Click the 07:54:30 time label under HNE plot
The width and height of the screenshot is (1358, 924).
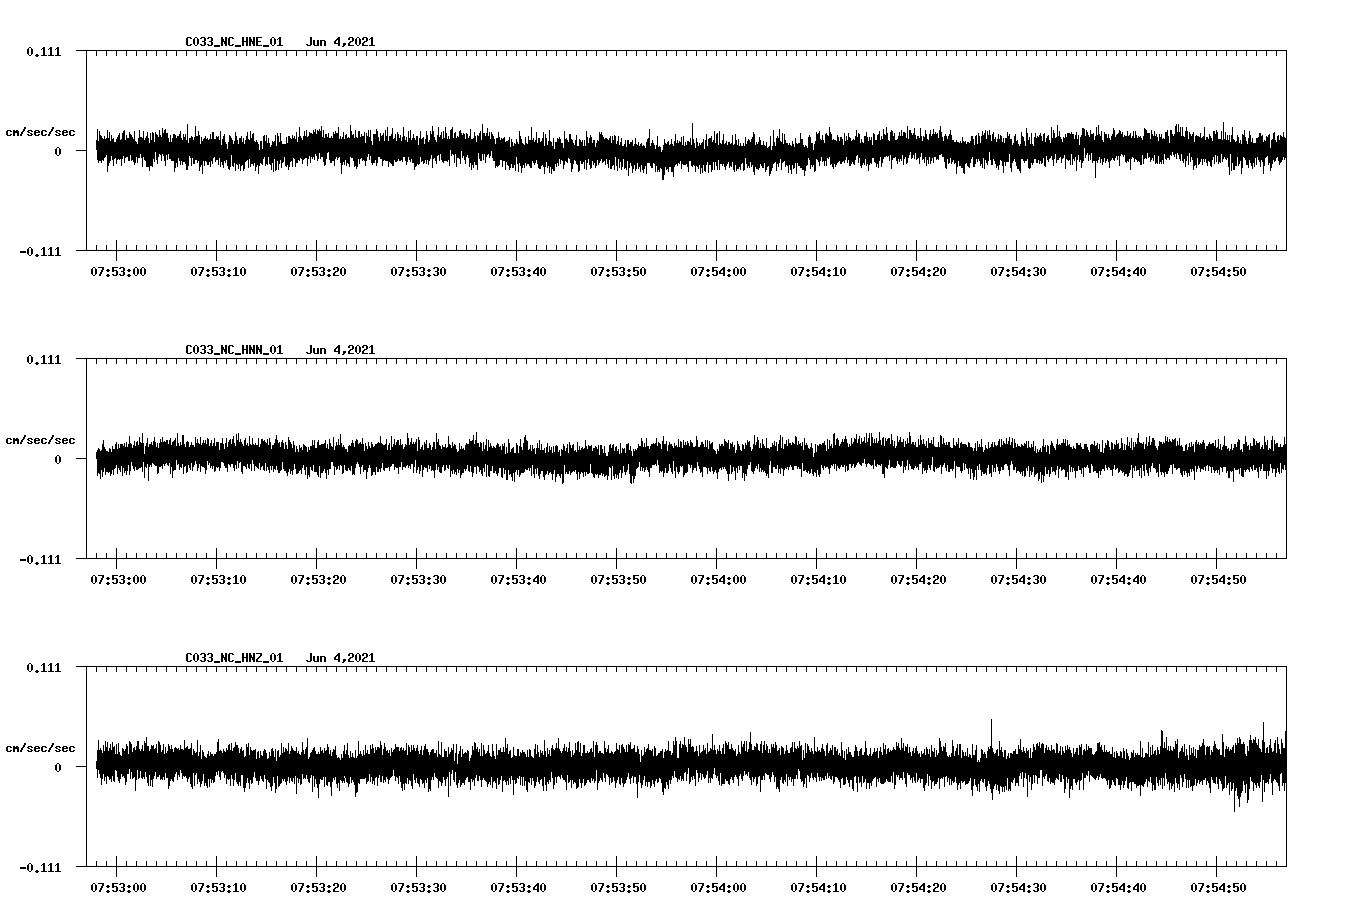[1018, 271]
